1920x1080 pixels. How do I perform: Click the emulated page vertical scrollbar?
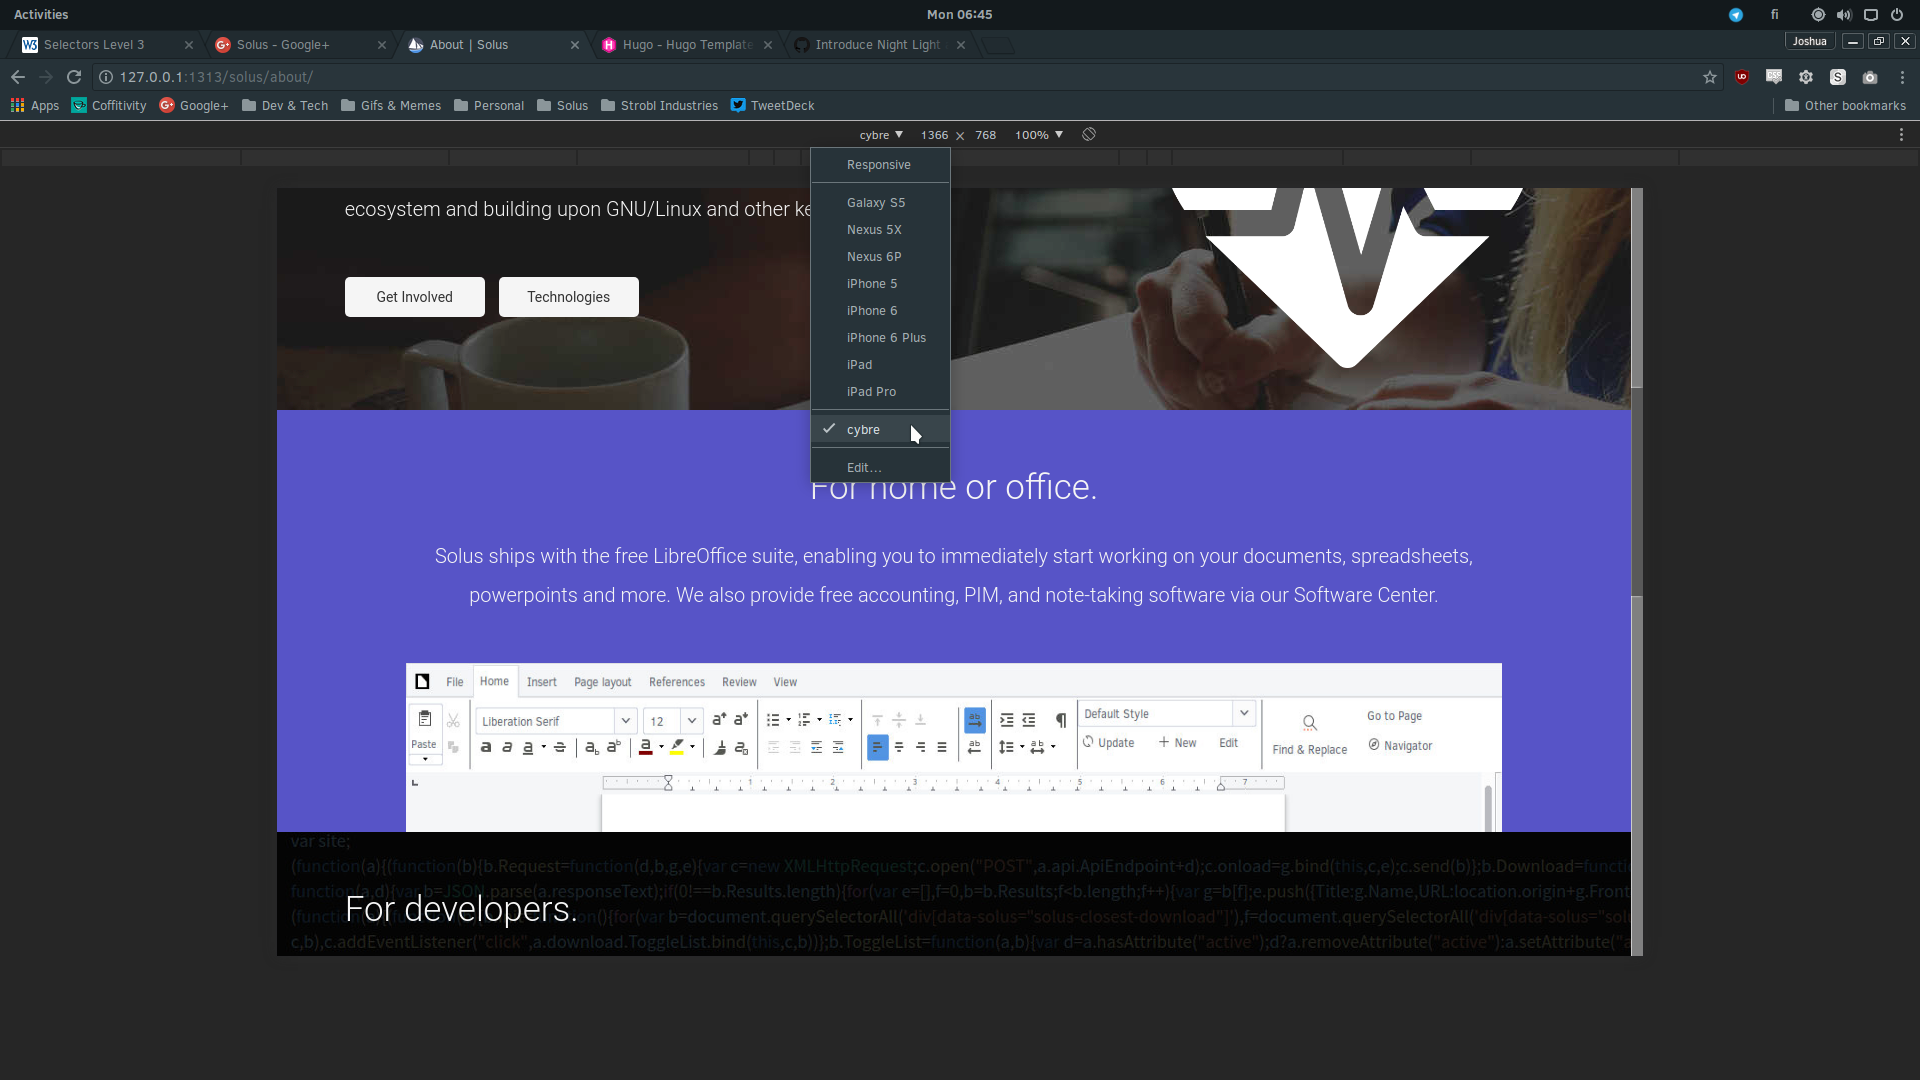pos(1637,572)
